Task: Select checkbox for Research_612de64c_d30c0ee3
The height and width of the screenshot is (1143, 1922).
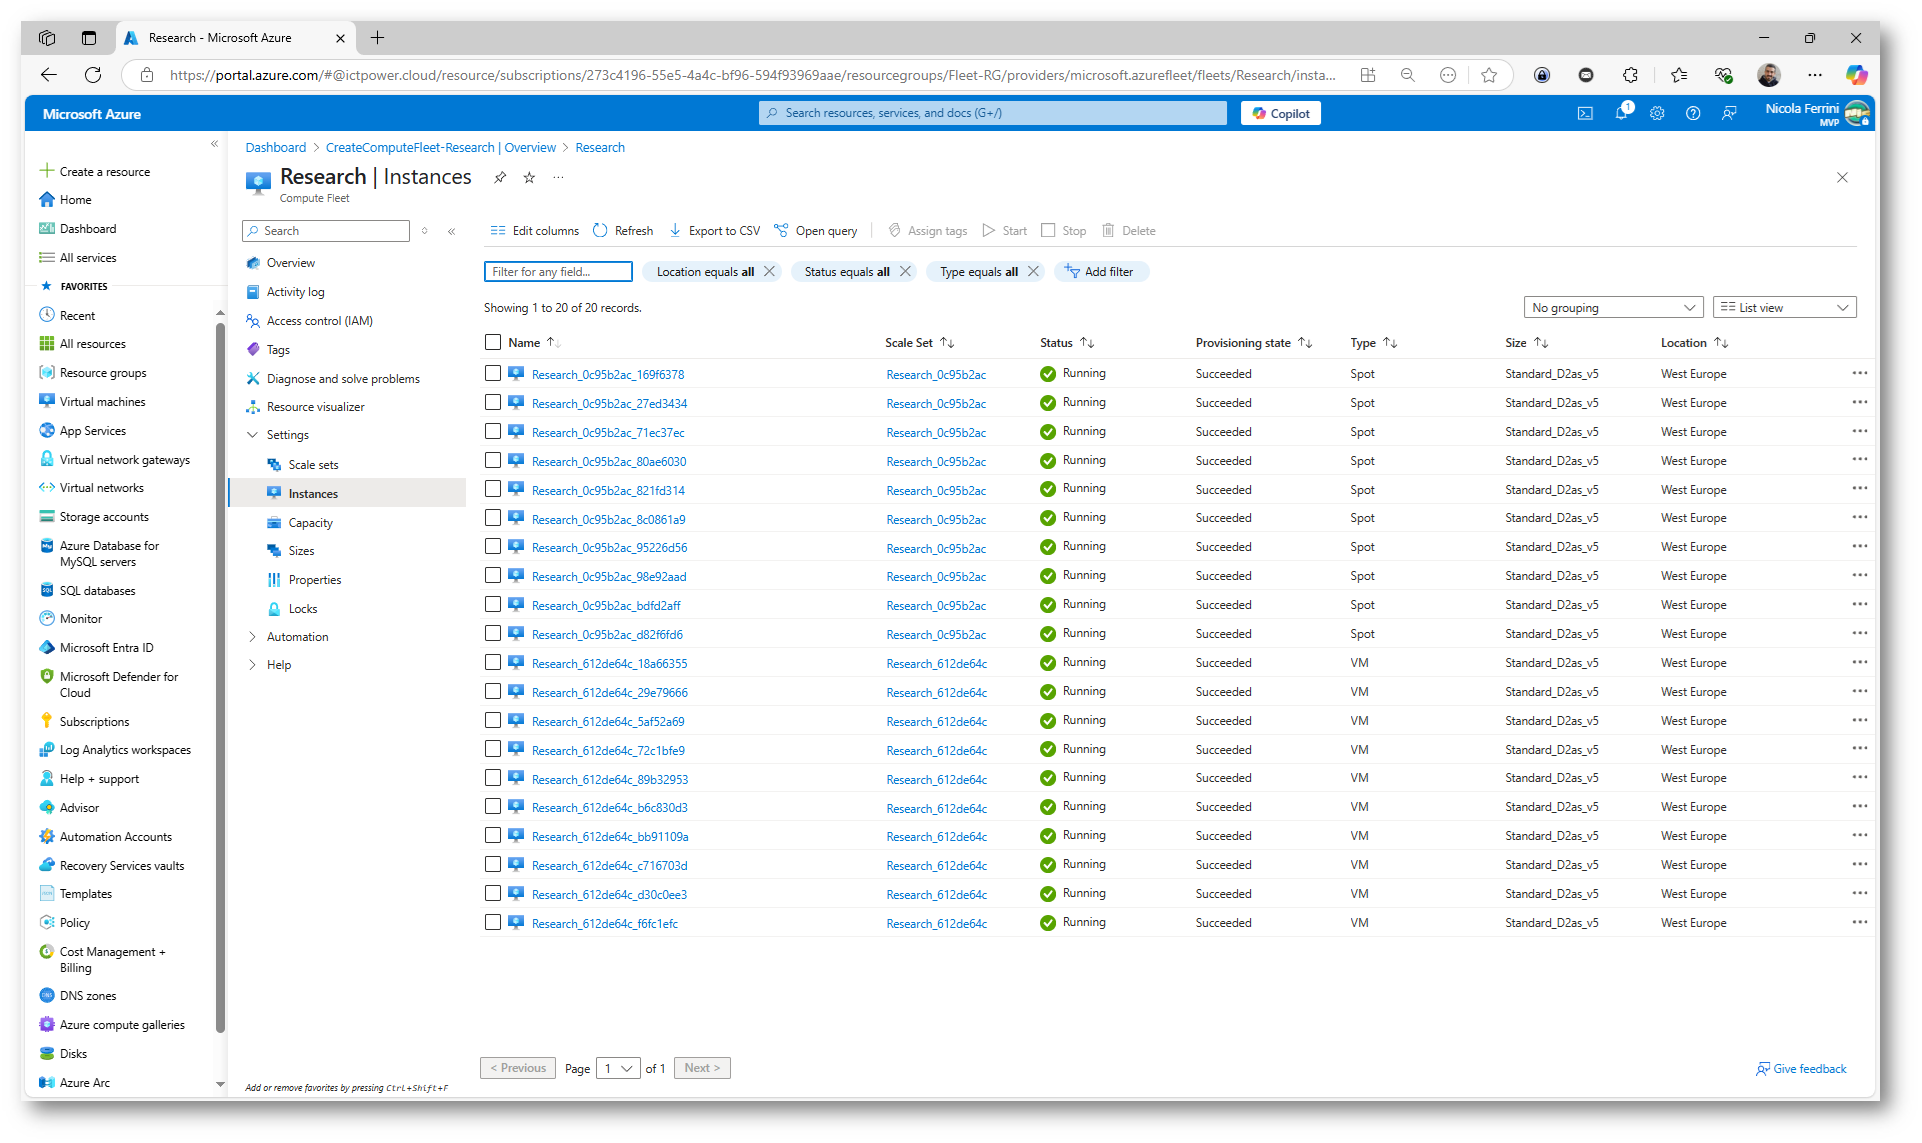Action: pos(493,894)
